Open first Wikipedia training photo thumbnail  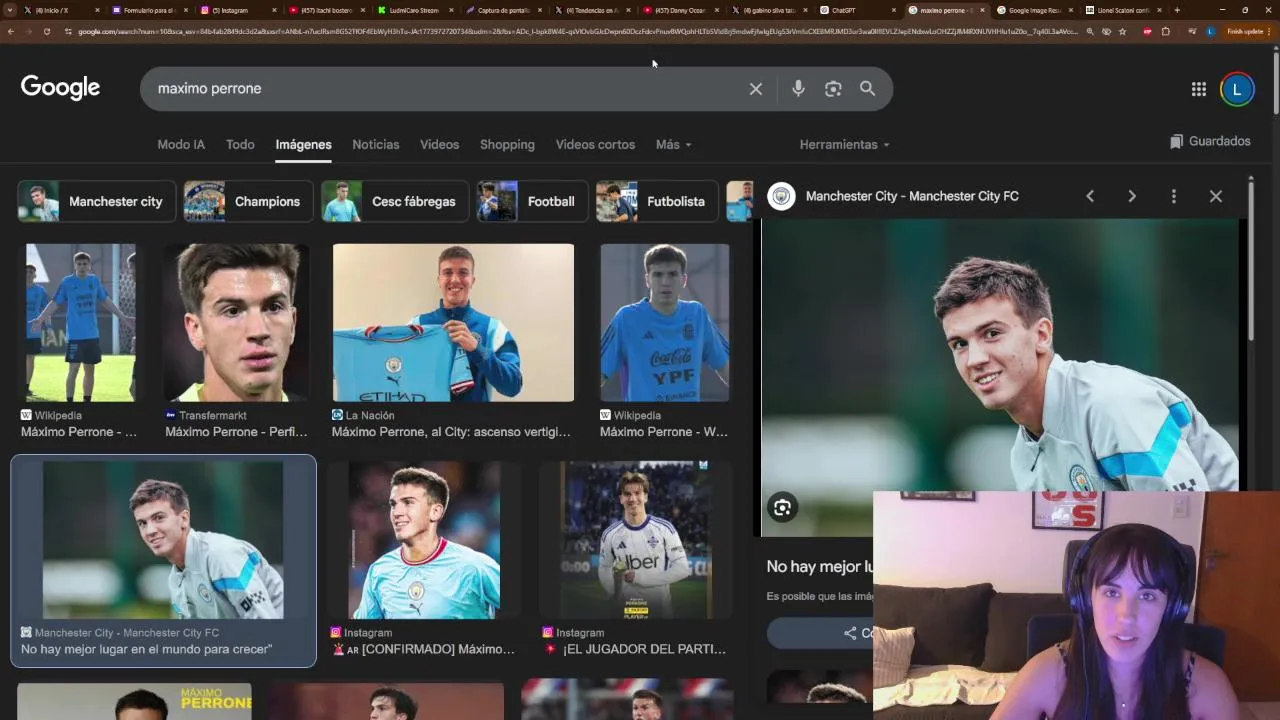point(81,323)
